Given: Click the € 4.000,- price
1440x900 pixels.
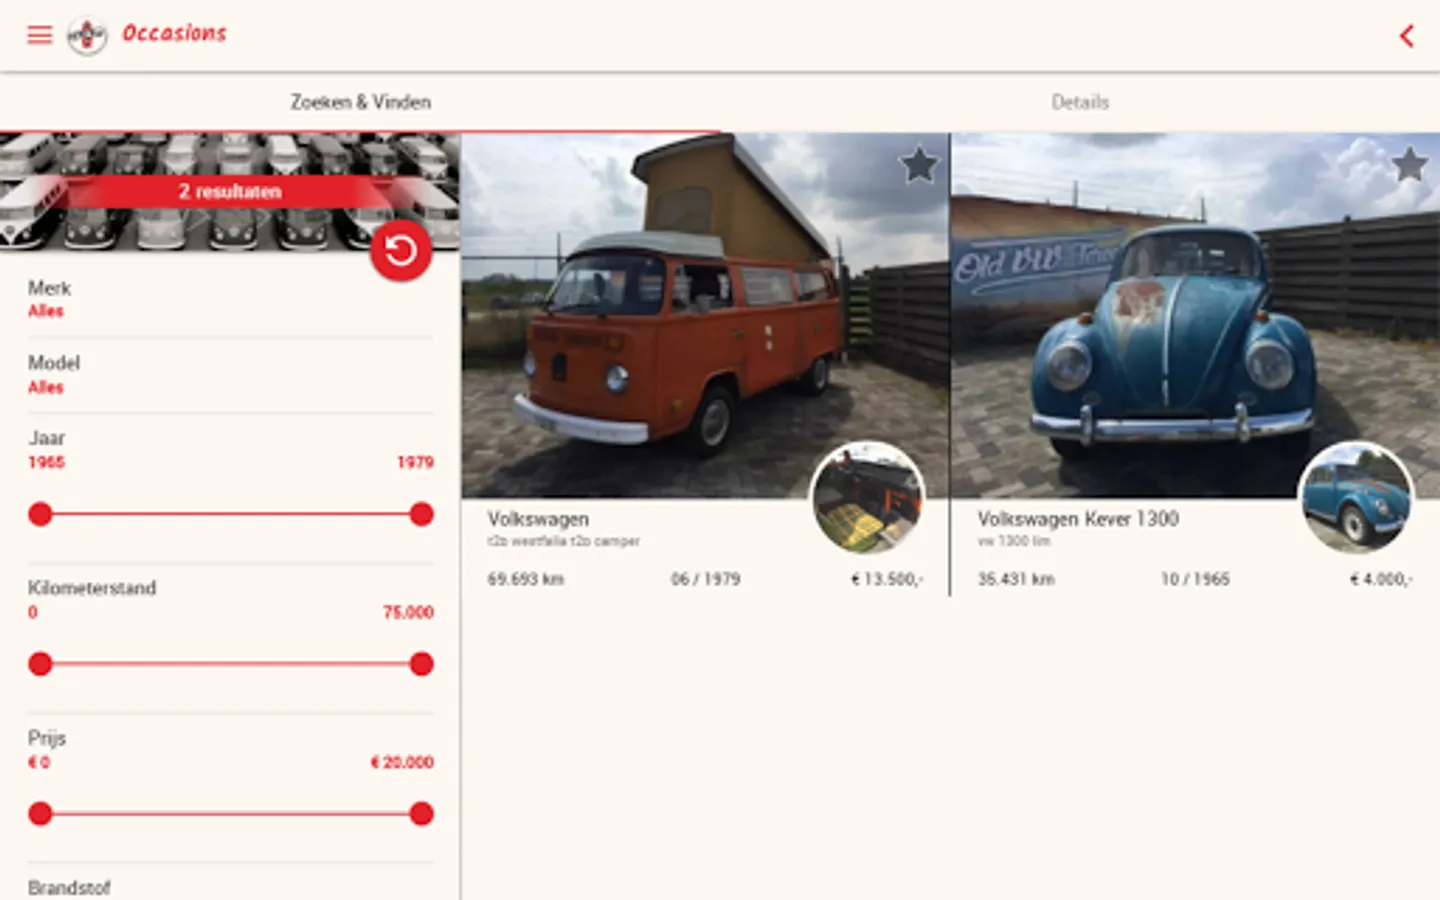Looking at the screenshot, I should pyautogui.click(x=1381, y=579).
